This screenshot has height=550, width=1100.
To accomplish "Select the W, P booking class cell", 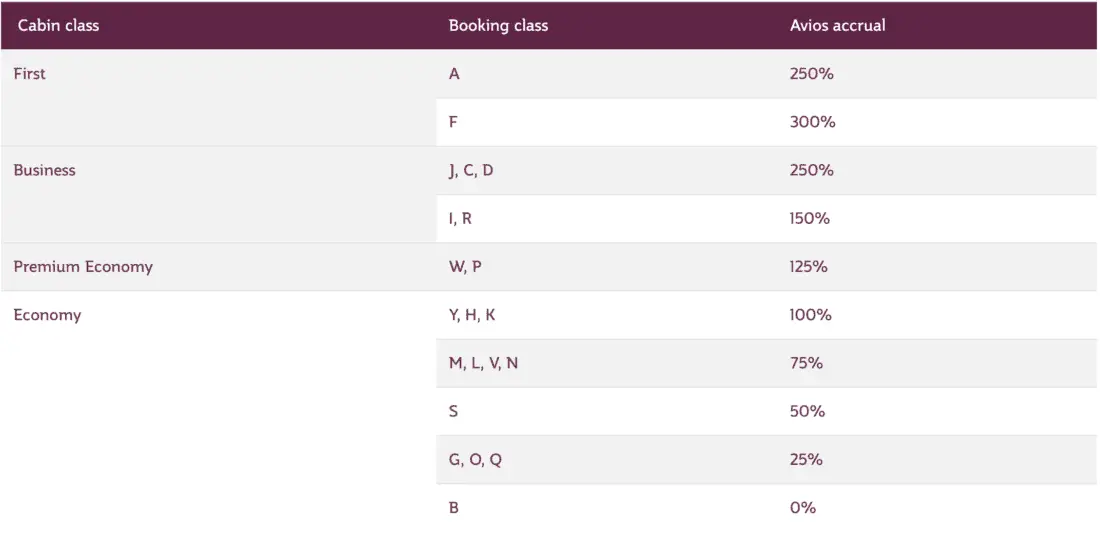I will coord(465,267).
